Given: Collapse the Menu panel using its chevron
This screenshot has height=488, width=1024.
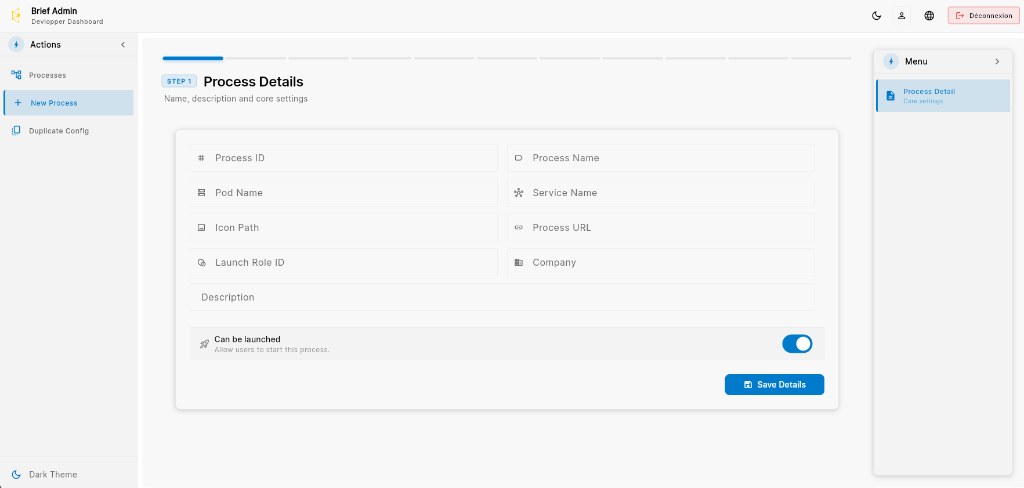Looking at the screenshot, I should [x=997, y=61].
